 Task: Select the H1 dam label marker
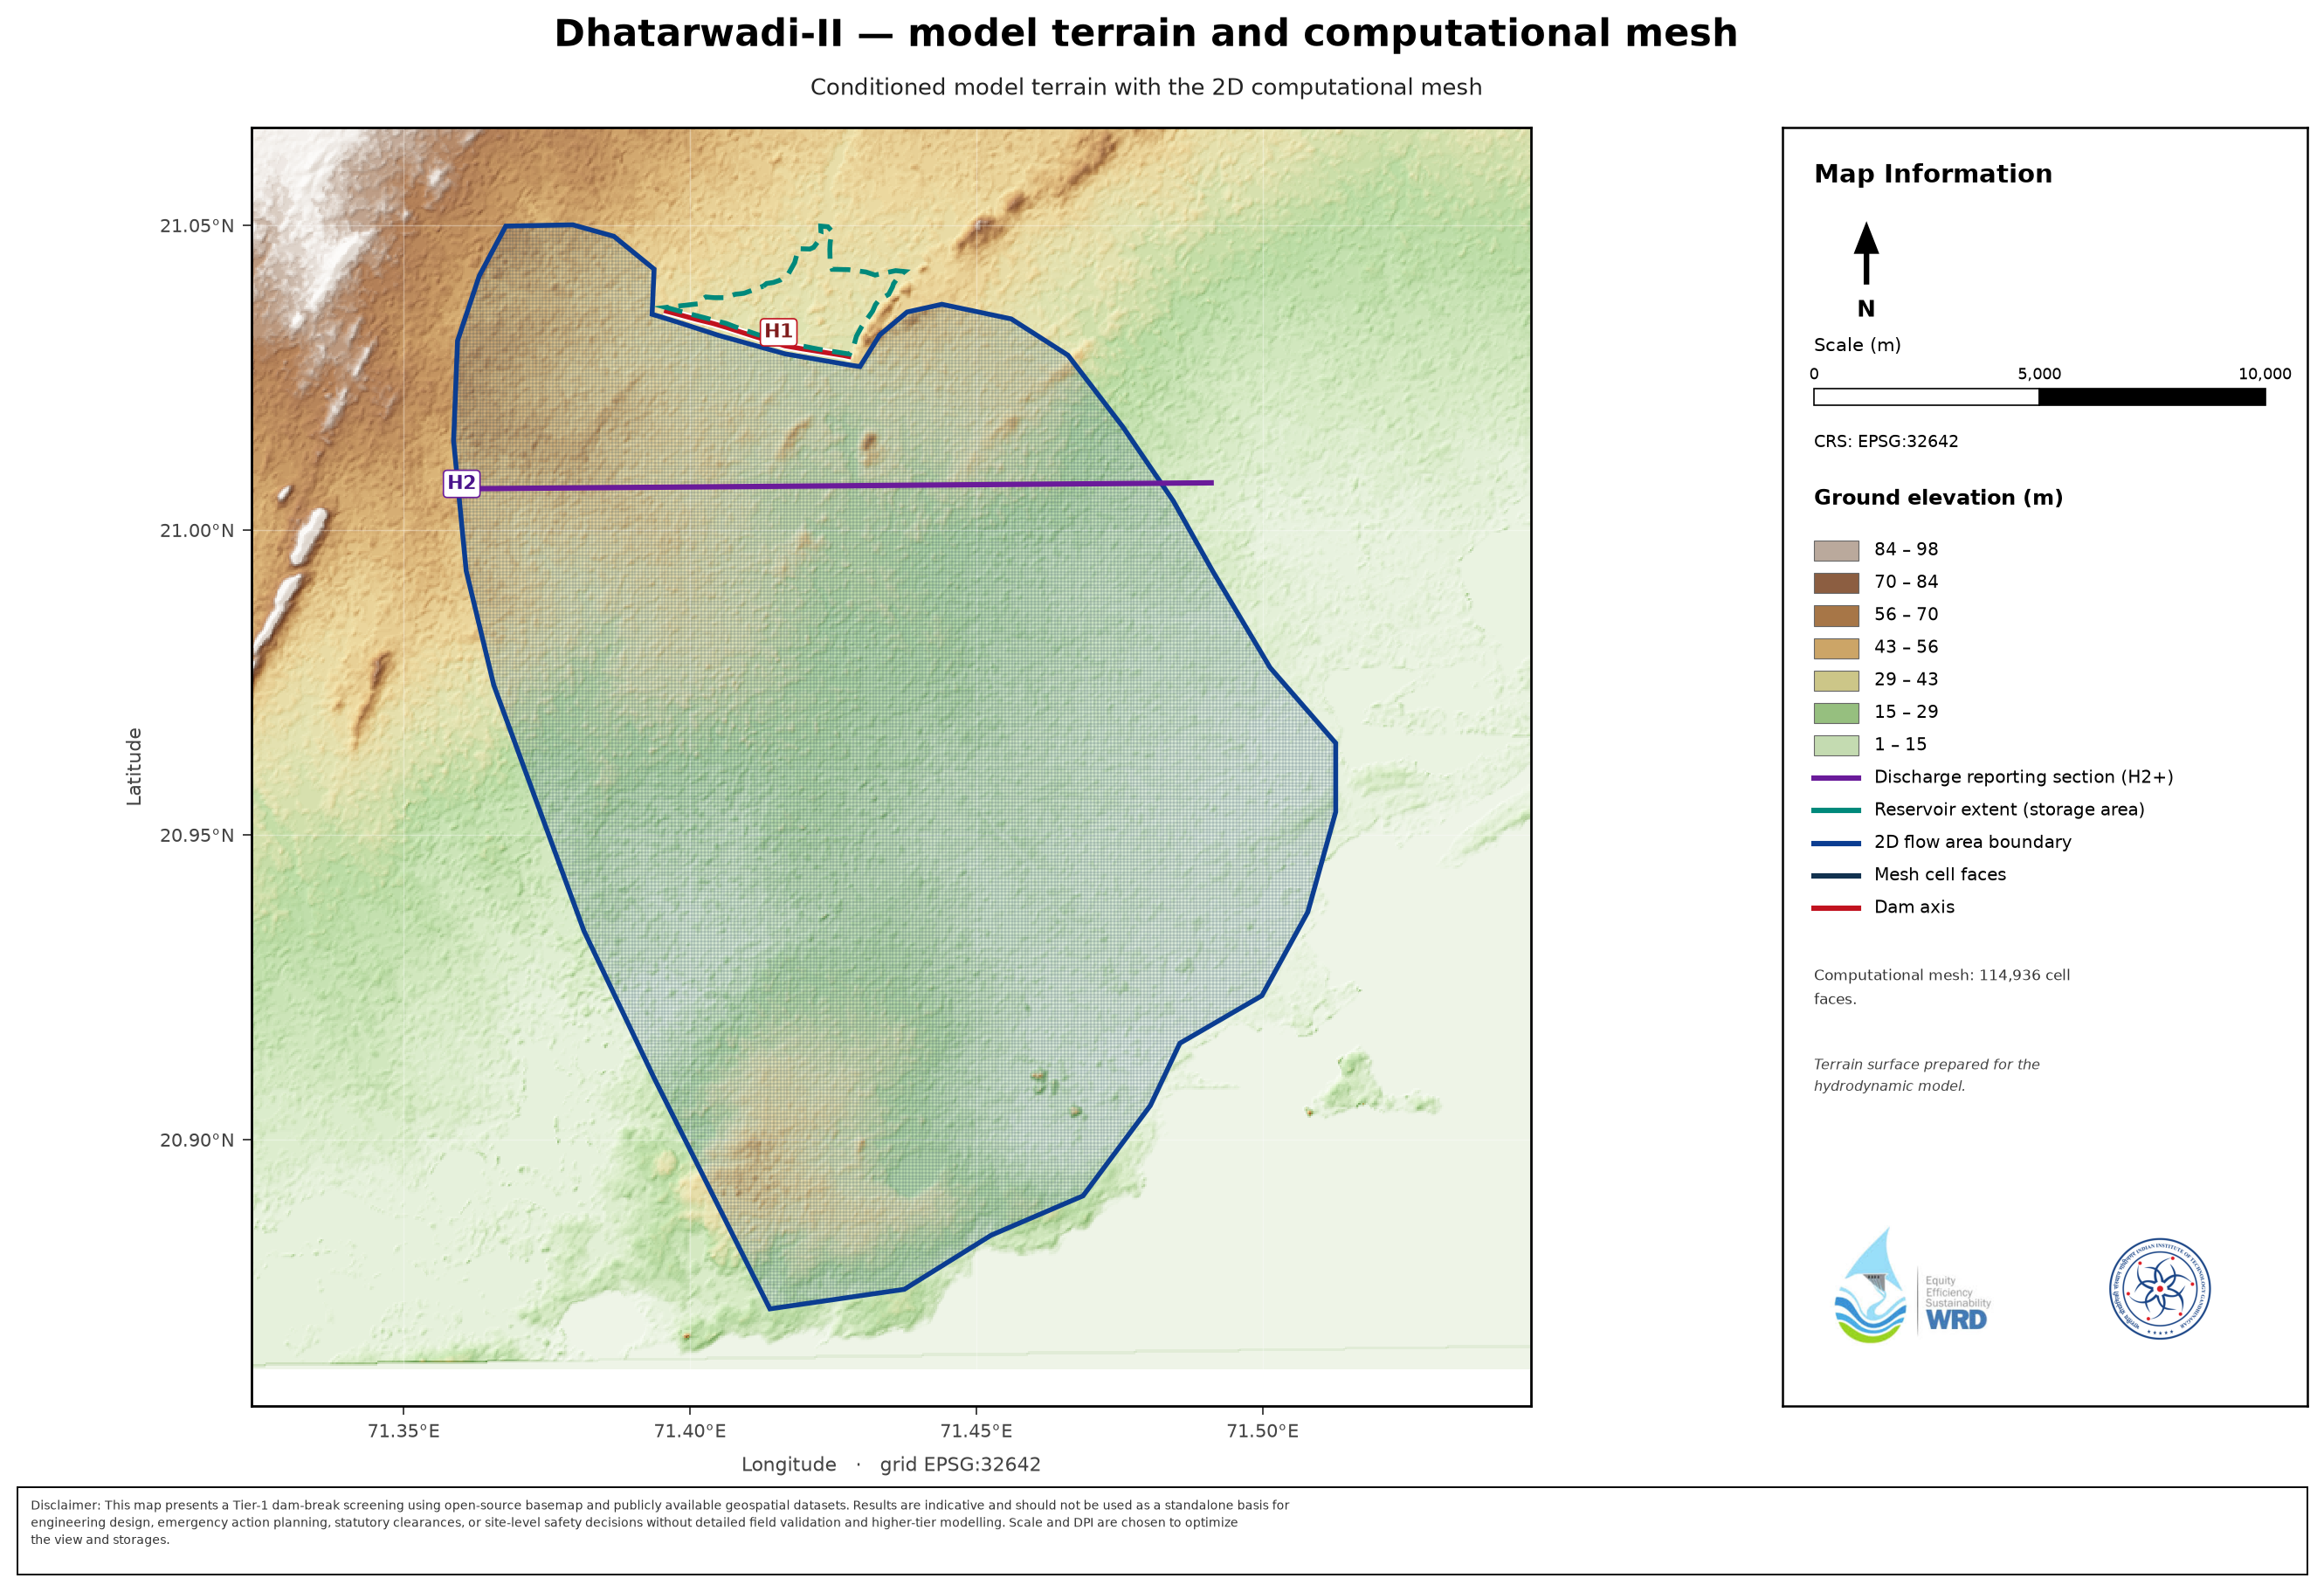pos(778,331)
